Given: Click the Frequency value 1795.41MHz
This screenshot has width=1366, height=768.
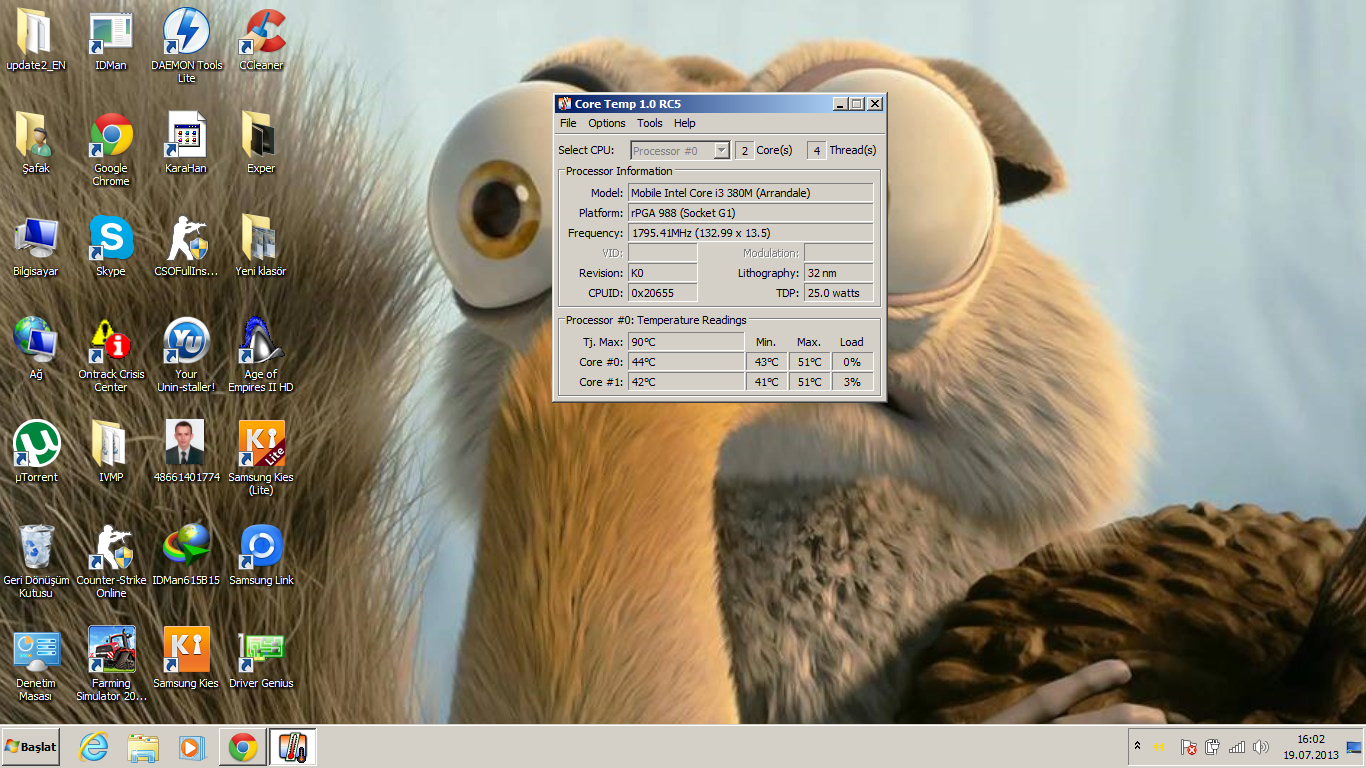Looking at the screenshot, I should tap(750, 233).
